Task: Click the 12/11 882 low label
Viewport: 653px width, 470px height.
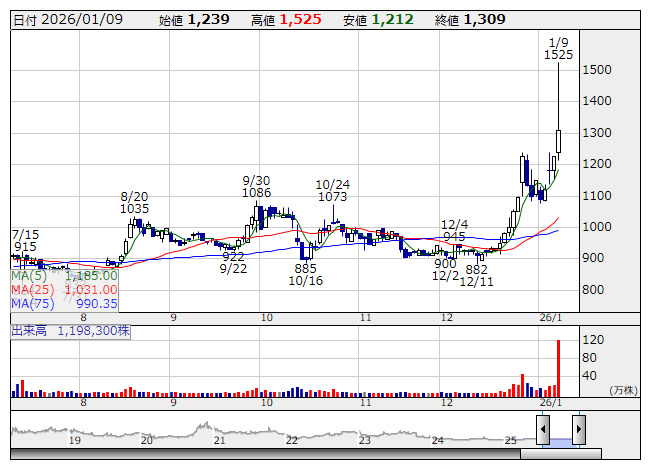Action: coord(476,275)
